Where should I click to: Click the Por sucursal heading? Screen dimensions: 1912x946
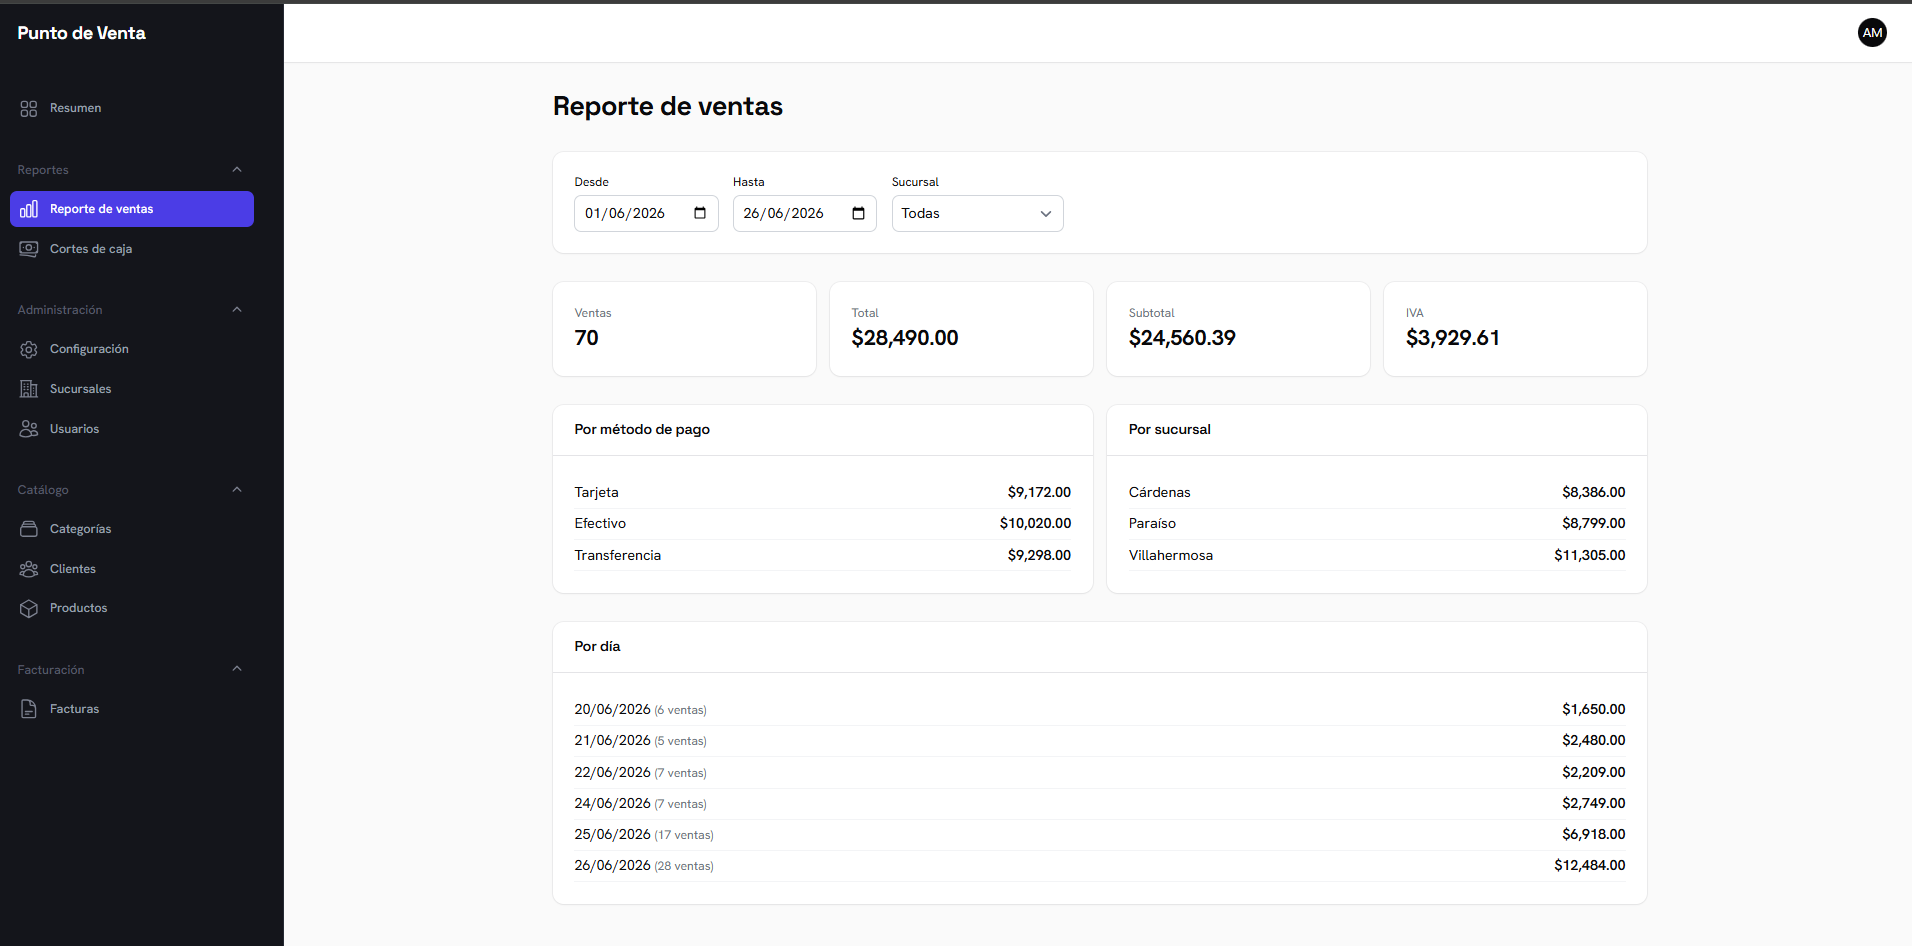coord(1170,429)
